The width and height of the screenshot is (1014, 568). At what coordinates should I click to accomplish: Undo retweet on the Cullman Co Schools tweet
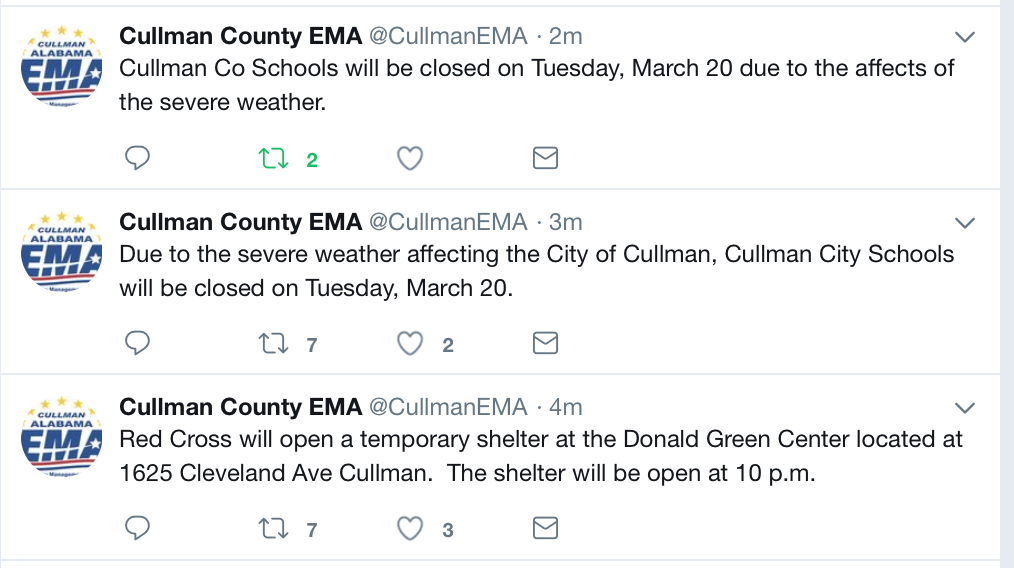tap(273, 158)
